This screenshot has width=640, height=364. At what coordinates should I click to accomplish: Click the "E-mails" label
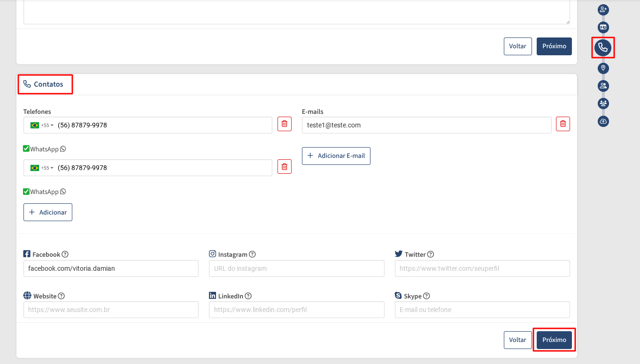point(313,111)
